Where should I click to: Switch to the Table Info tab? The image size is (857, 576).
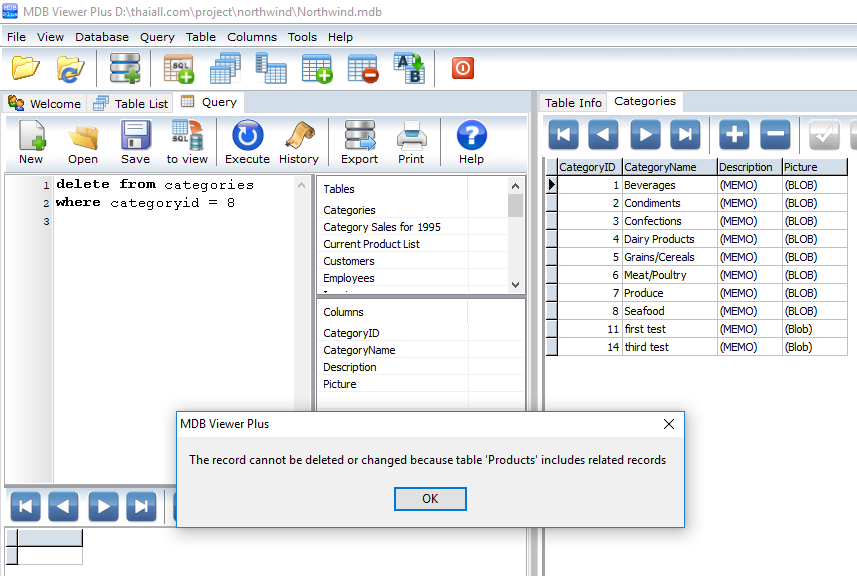pos(573,102)
